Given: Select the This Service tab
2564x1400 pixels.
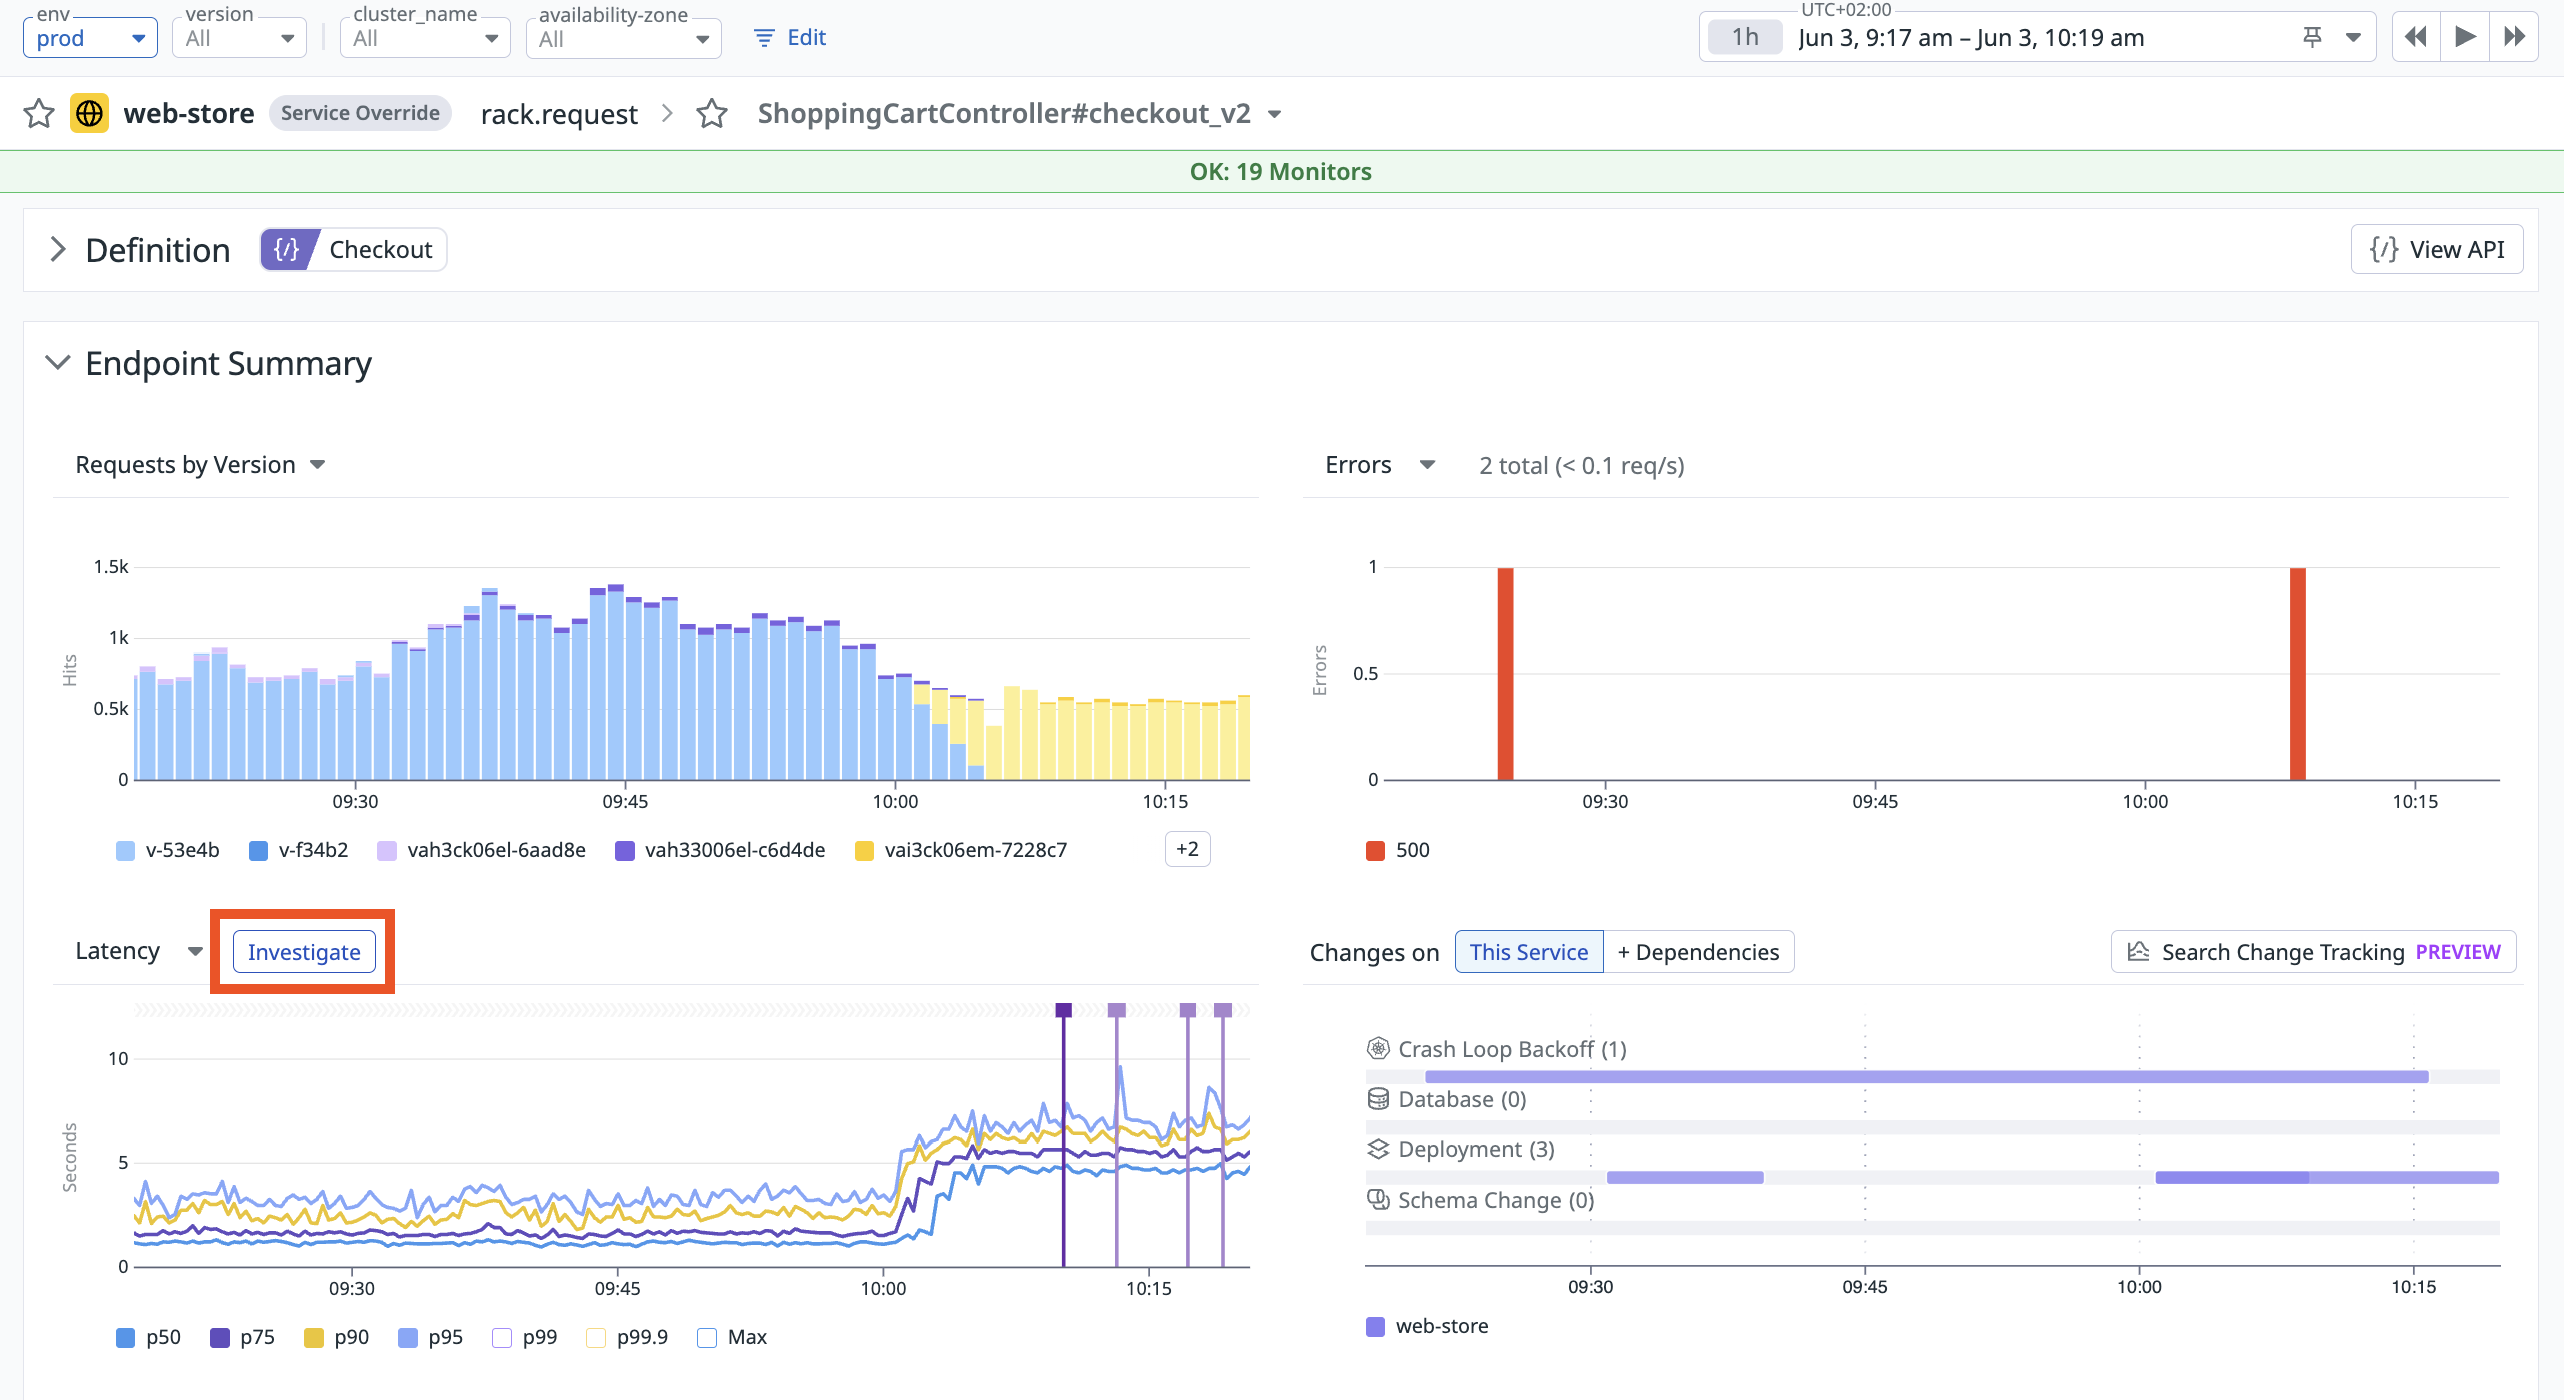Looking at the screenshot, I should (1528, 952).
